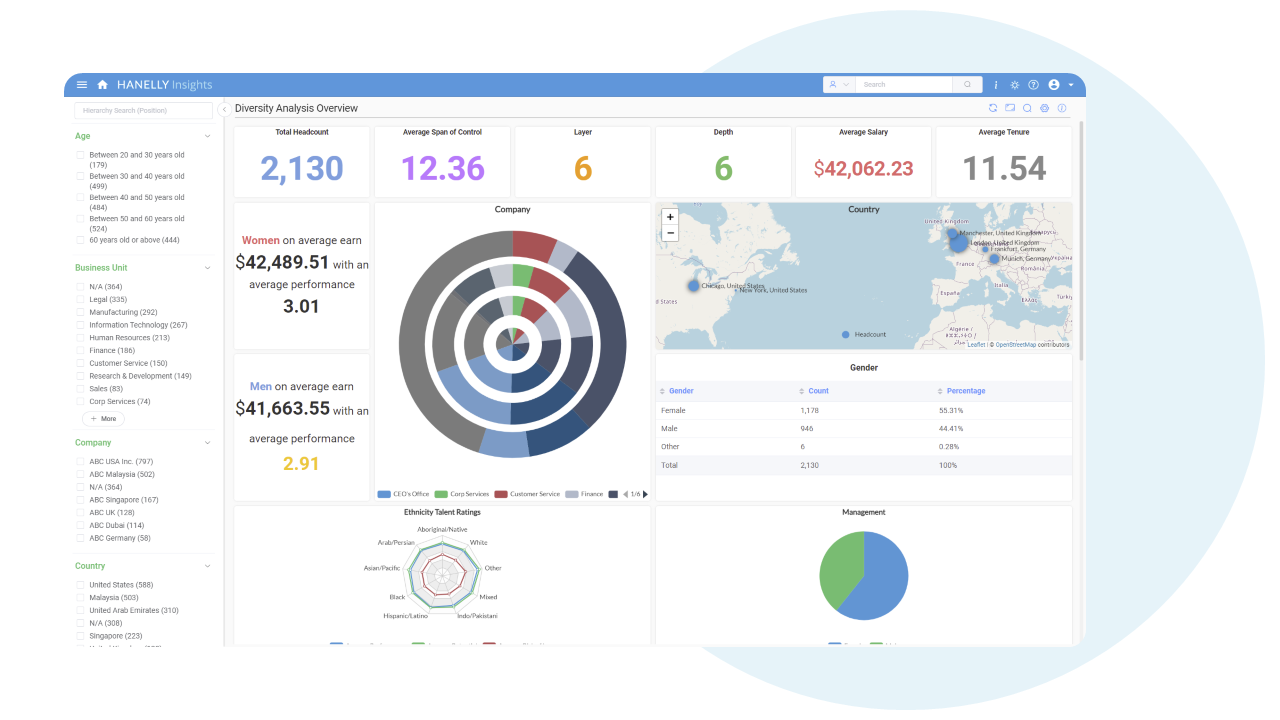Click the user account avatar icon
This screenshot has width=1280, height=720.
[1053, 85]
